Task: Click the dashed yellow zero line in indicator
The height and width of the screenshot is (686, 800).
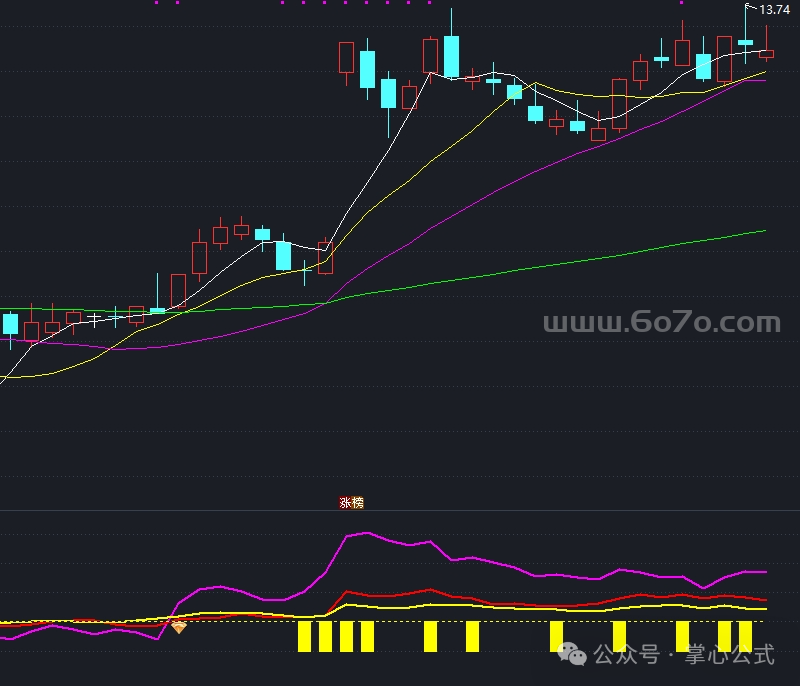Action: 500,622
